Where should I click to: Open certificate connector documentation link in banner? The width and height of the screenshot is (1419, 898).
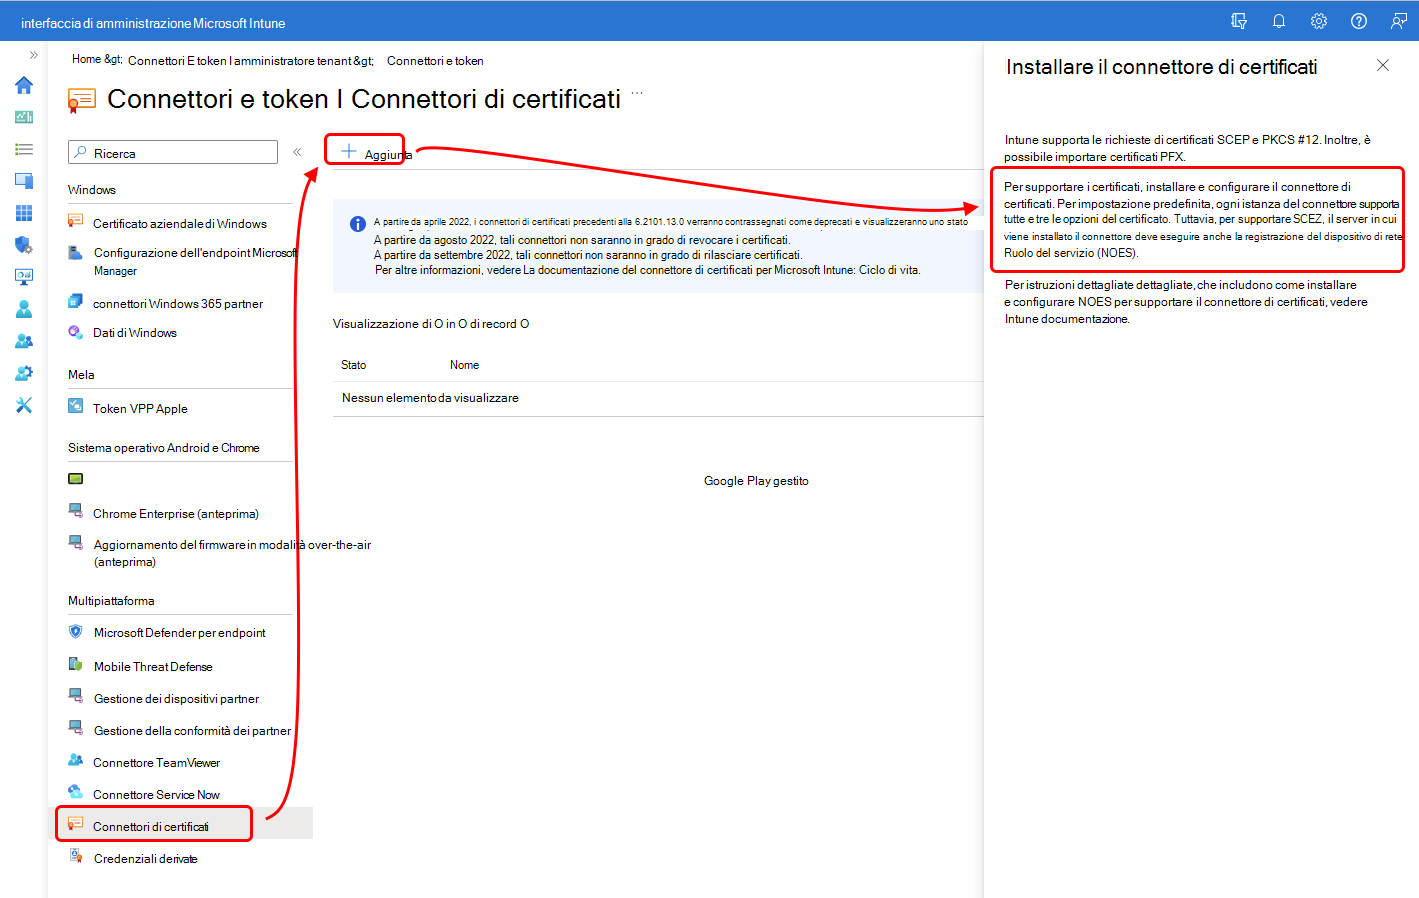(x=721, y=270)
